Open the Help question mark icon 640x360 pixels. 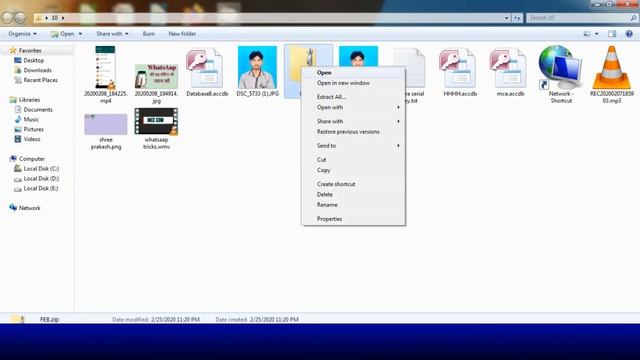click(x=629, y=34)
